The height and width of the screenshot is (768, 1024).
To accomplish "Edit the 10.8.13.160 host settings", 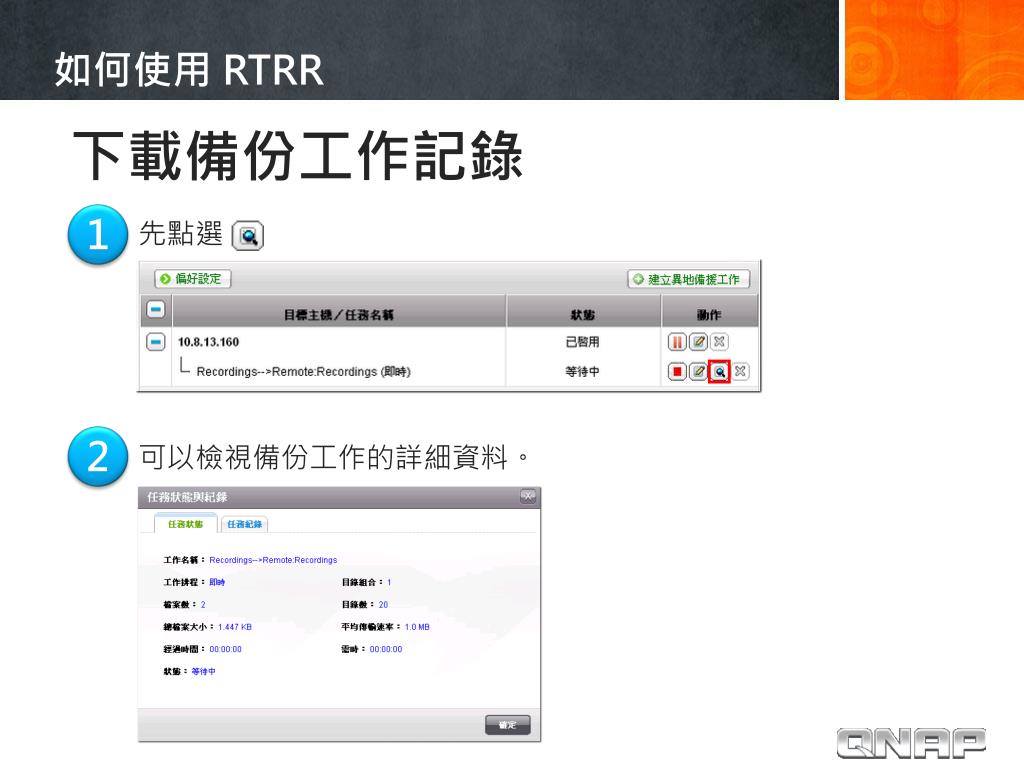I will coord(698,342).
